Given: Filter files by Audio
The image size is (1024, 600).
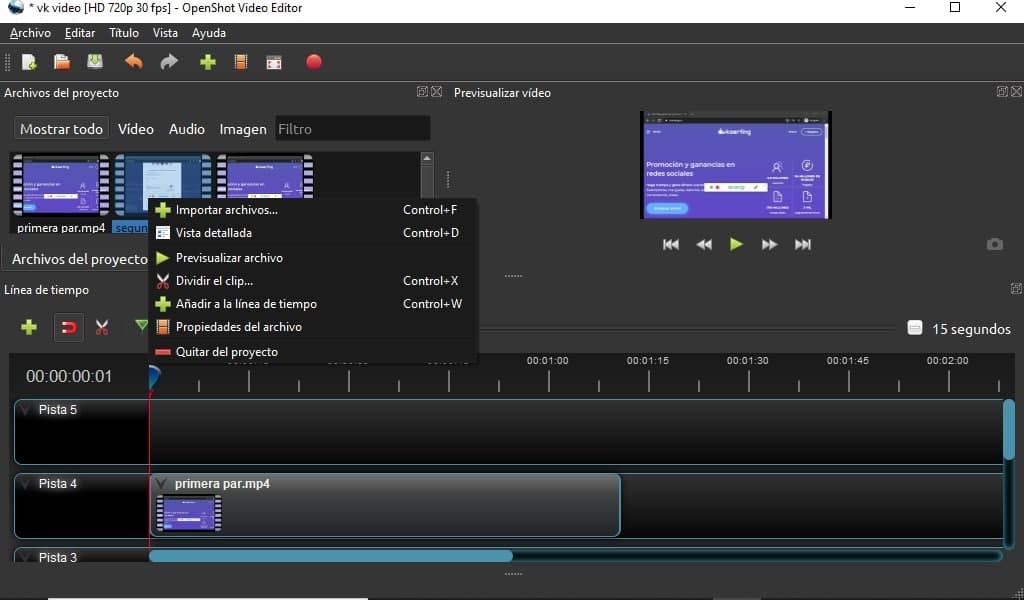Looking at the screenshot, I should tap(187, 129).
